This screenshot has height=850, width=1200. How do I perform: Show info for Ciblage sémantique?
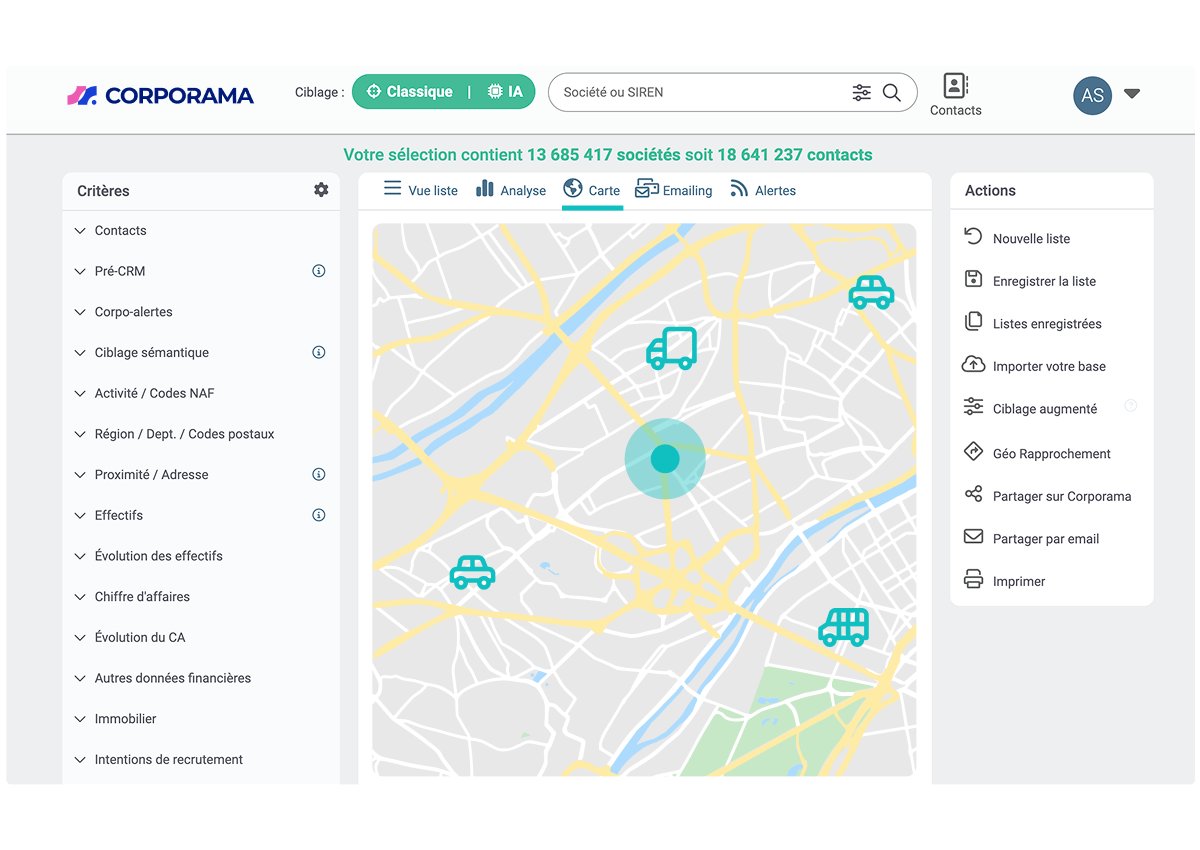coord(319,353)
